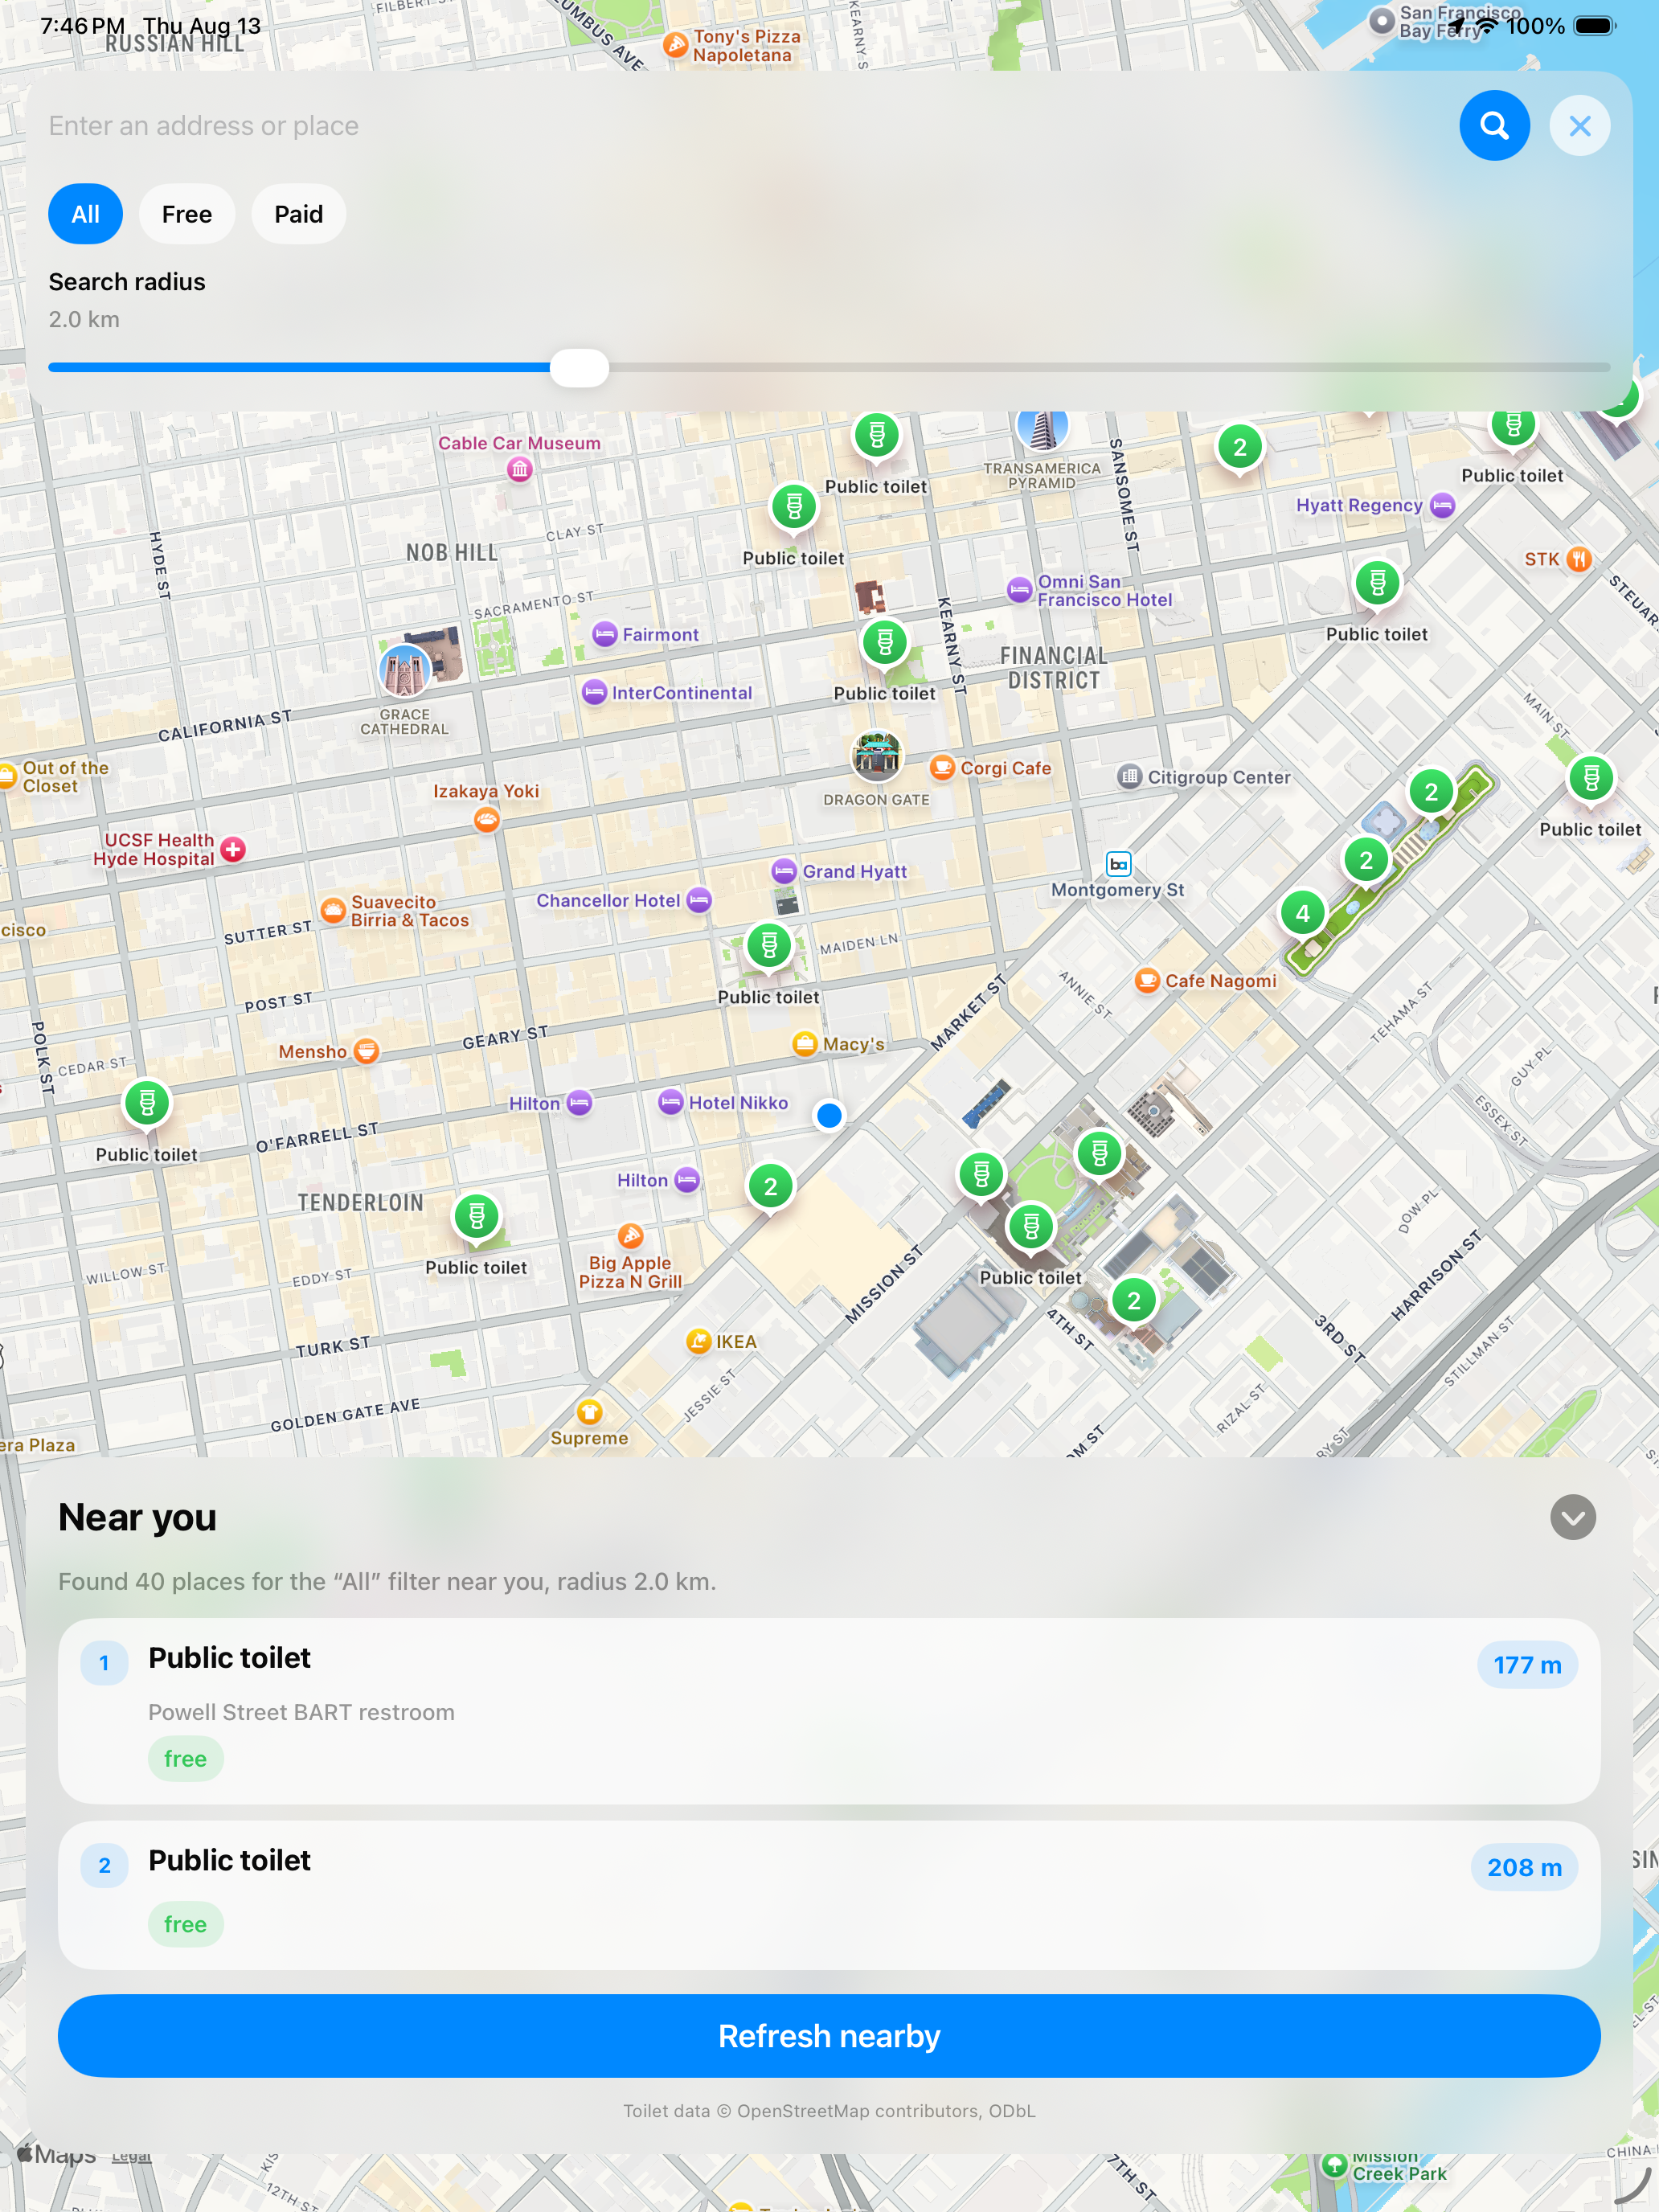
Task: Click the search radius slider handle
Action: click(579, 368)
